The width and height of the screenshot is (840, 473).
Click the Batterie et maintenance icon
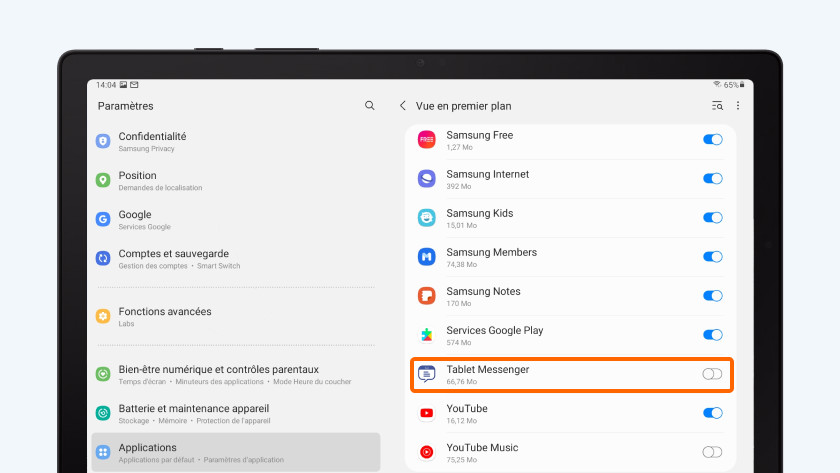pyautogui.click(x=103, y=413)
